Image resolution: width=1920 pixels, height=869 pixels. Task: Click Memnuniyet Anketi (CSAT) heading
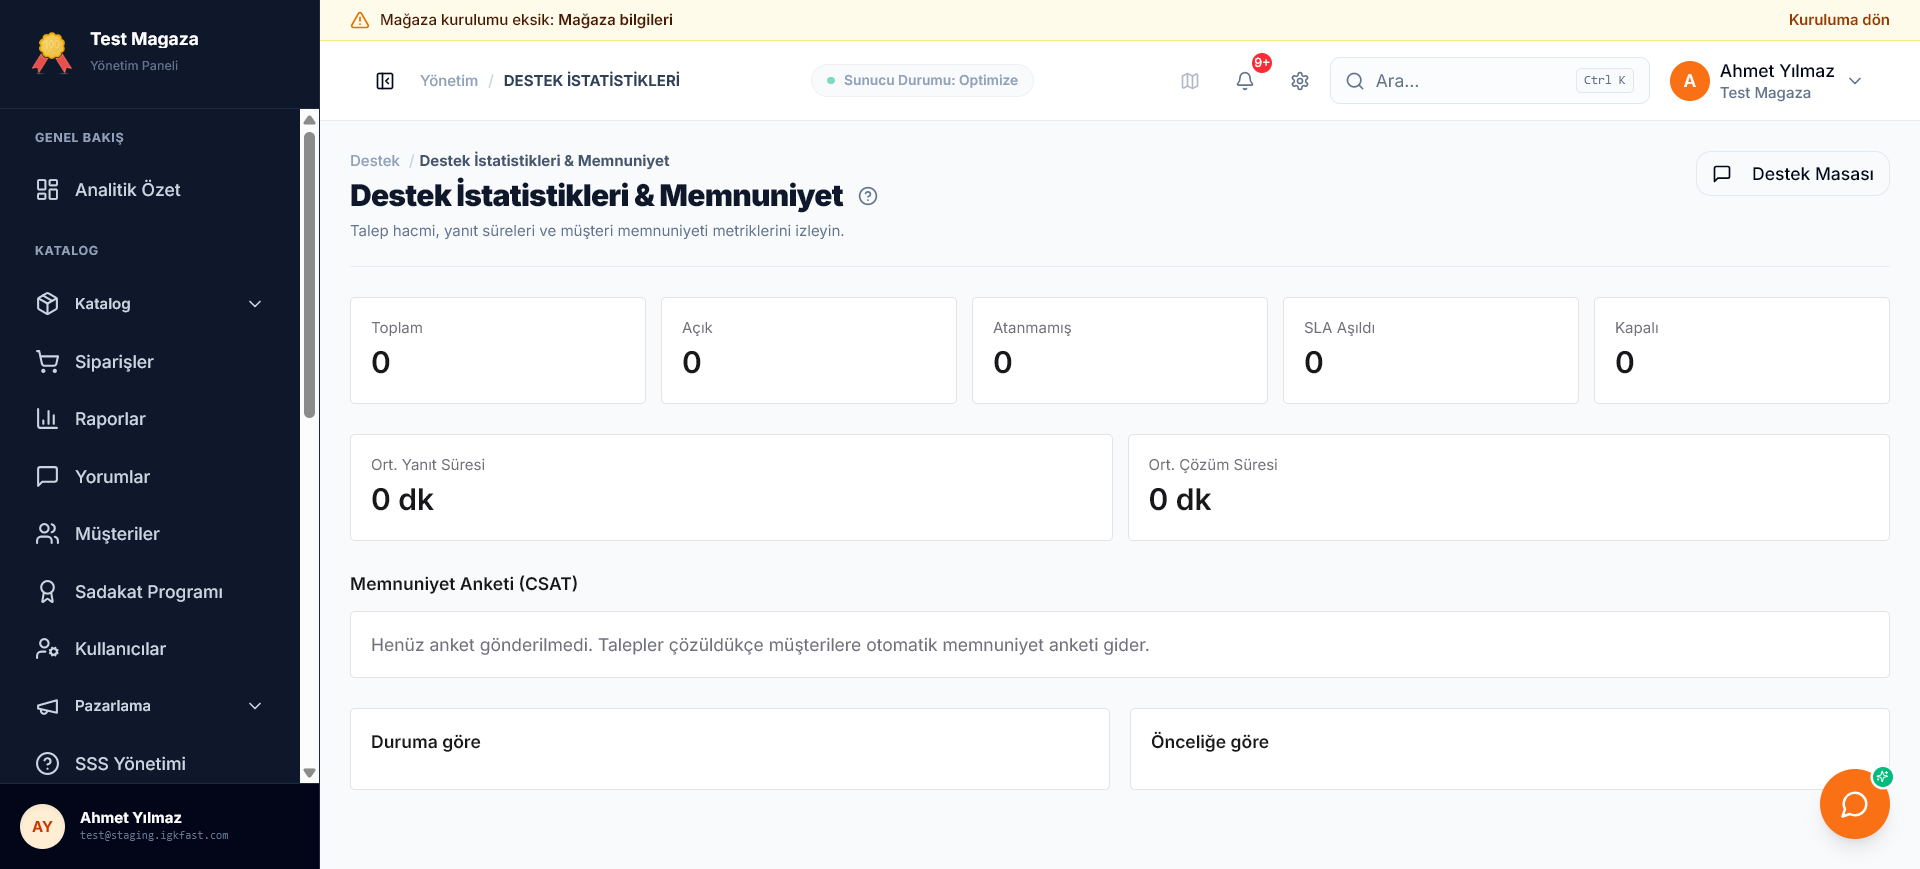pyautogui.click(x=464, y=584)
